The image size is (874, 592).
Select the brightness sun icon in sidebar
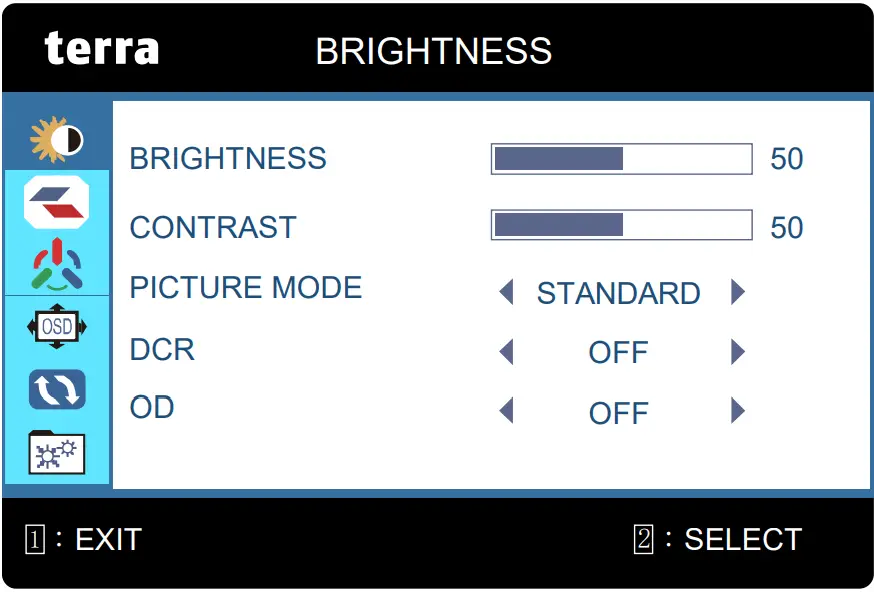pos(56,139)
